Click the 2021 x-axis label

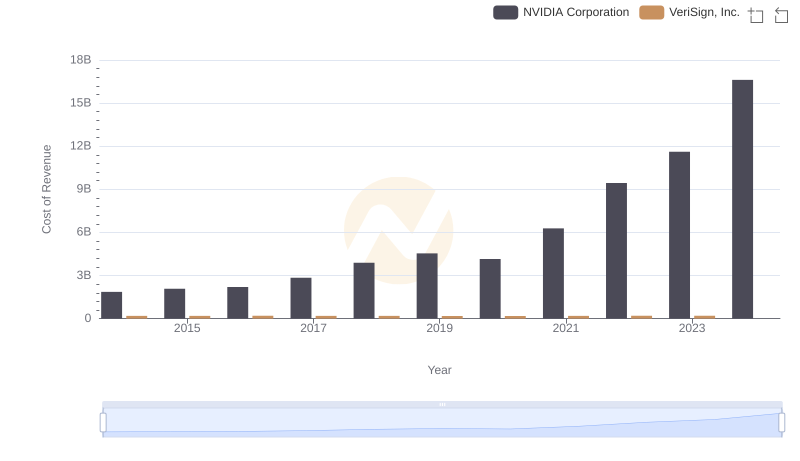(566, 328)
